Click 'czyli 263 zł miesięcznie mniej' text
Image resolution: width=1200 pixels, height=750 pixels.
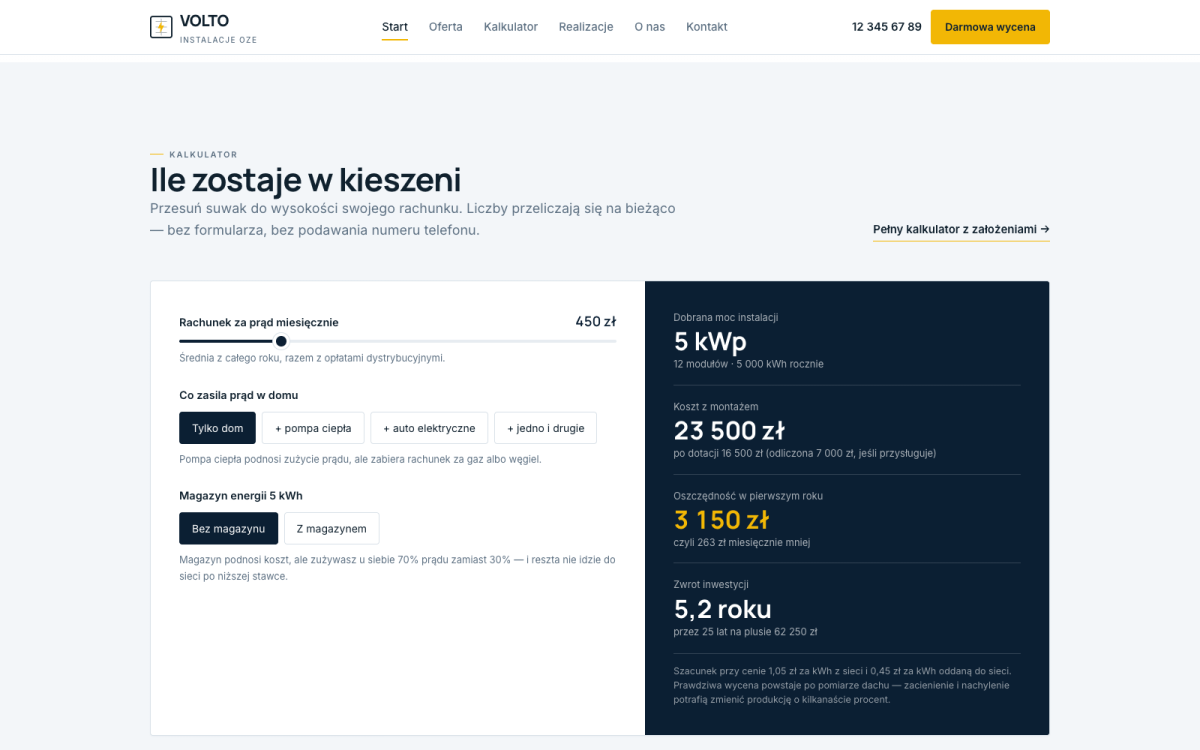pyautogui.click(x=742, y=543)
